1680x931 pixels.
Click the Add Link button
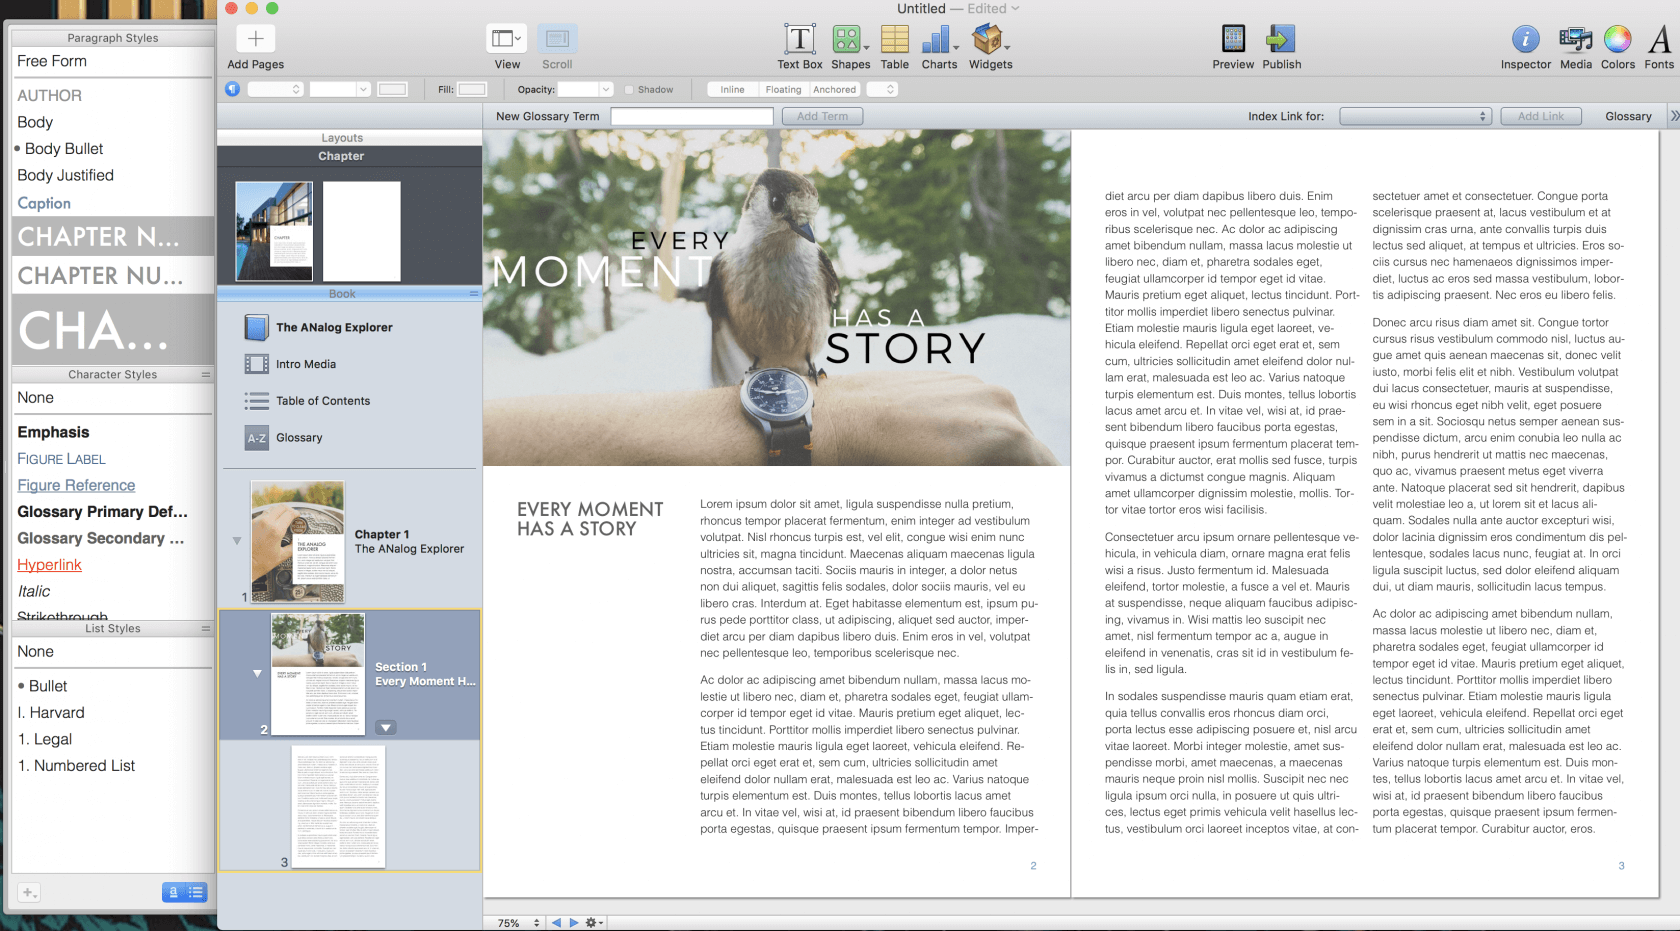[x=1540, y=116]
